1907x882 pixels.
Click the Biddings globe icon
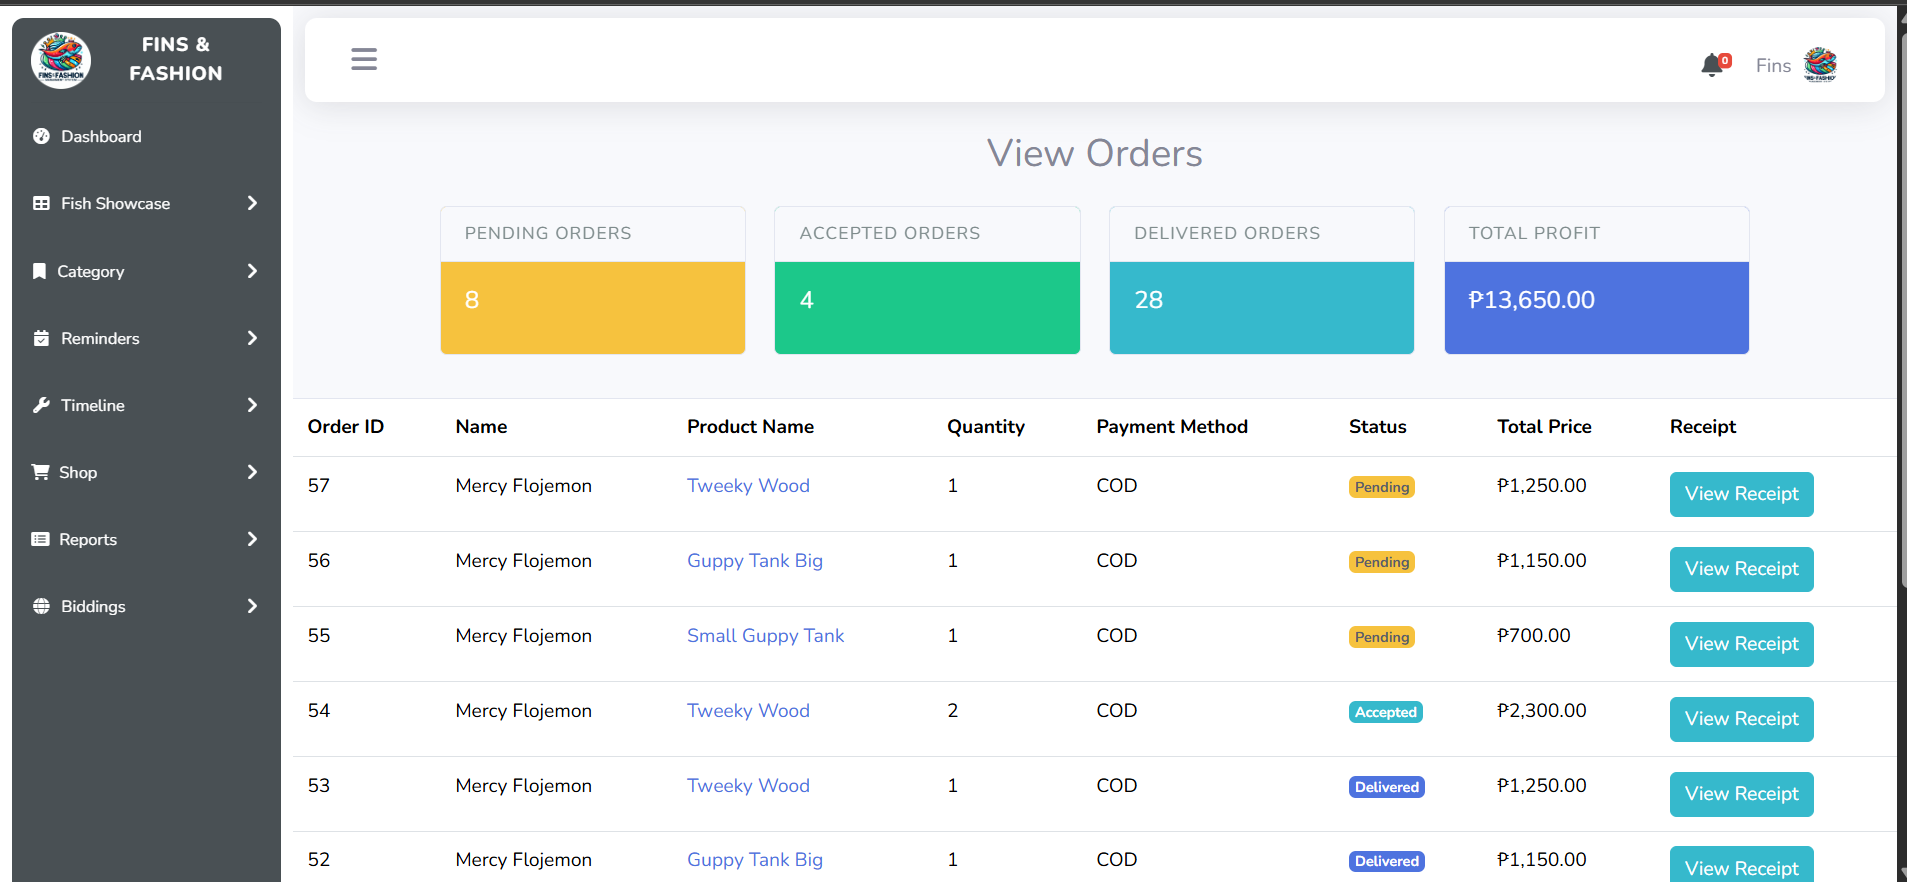pos(41,606)
